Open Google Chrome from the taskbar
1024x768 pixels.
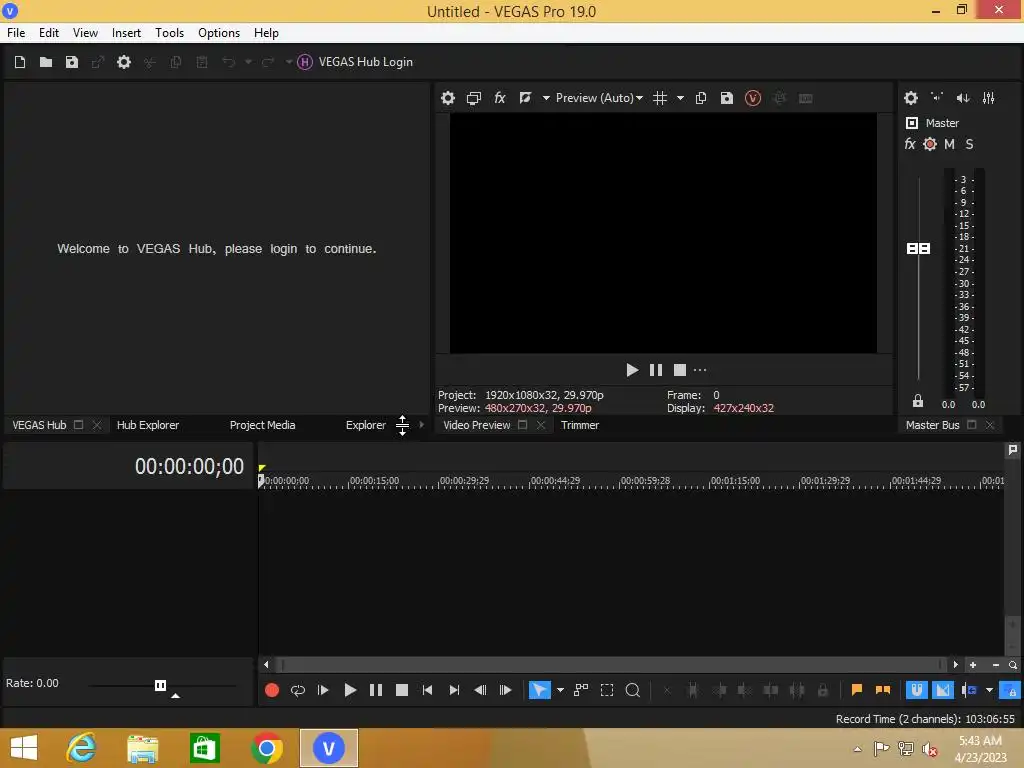266,748
